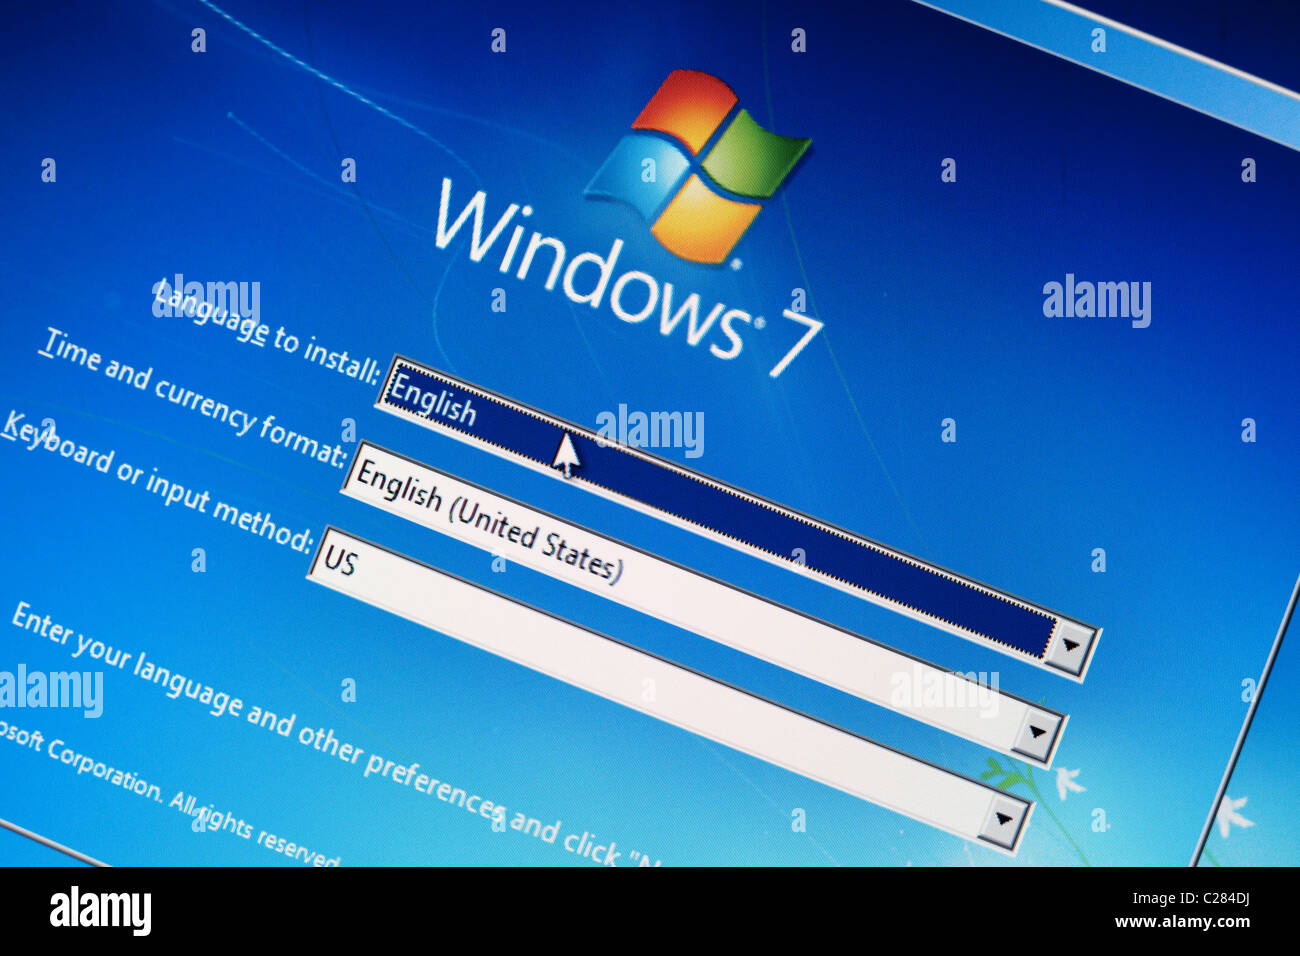
Task: Click the 'Language to install:' label
Action: coord(265,331)
